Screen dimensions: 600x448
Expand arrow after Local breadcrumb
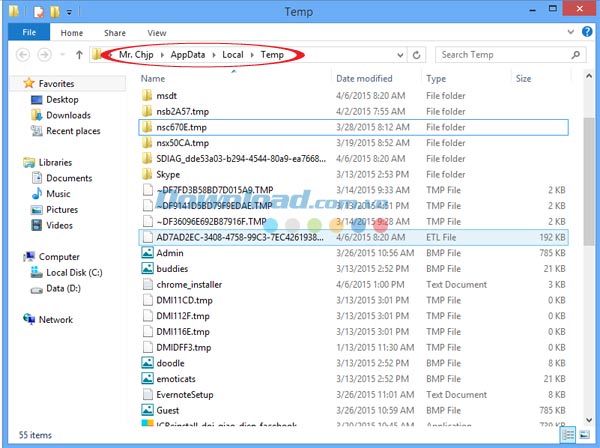[x=252, y=55]
